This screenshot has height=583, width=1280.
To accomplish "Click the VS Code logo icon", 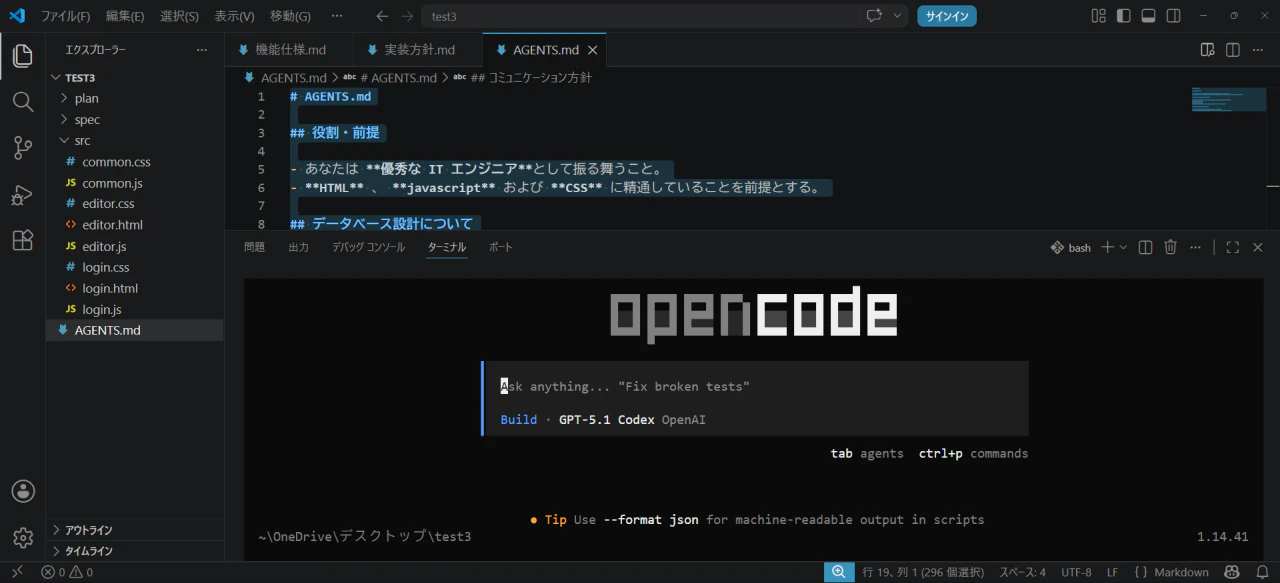I will pos(17,16).
